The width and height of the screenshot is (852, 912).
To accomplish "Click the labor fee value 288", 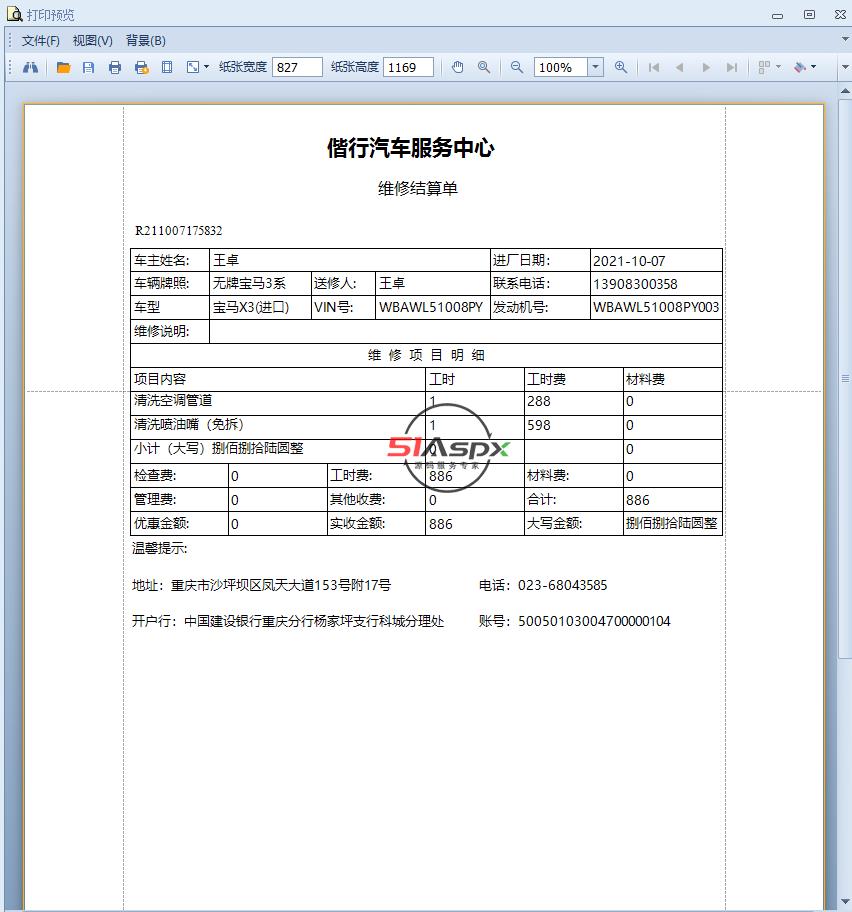I will (x=539, y=401).
